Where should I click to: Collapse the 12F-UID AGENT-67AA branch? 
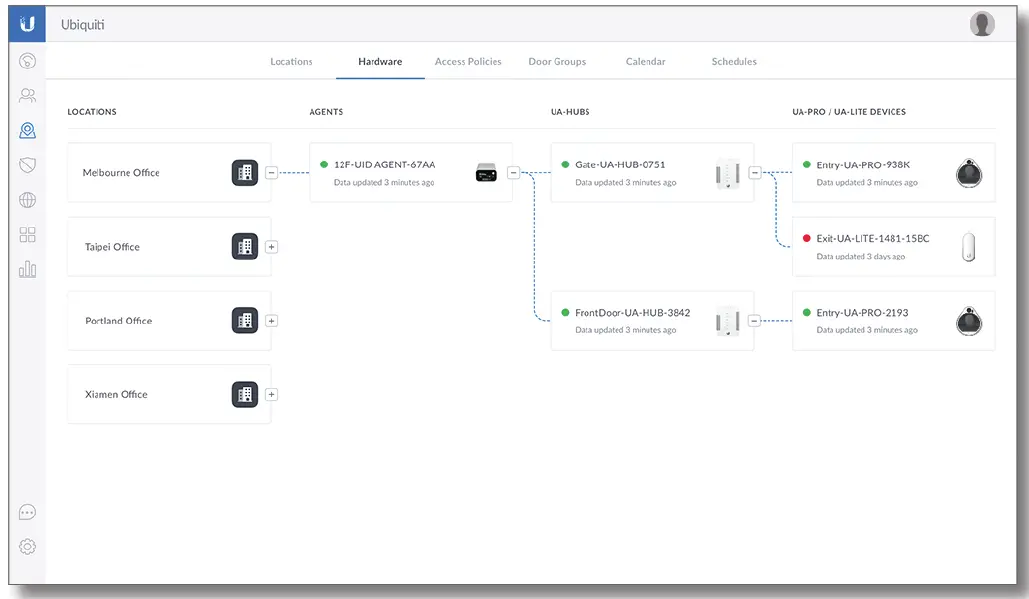click(514, 173)
